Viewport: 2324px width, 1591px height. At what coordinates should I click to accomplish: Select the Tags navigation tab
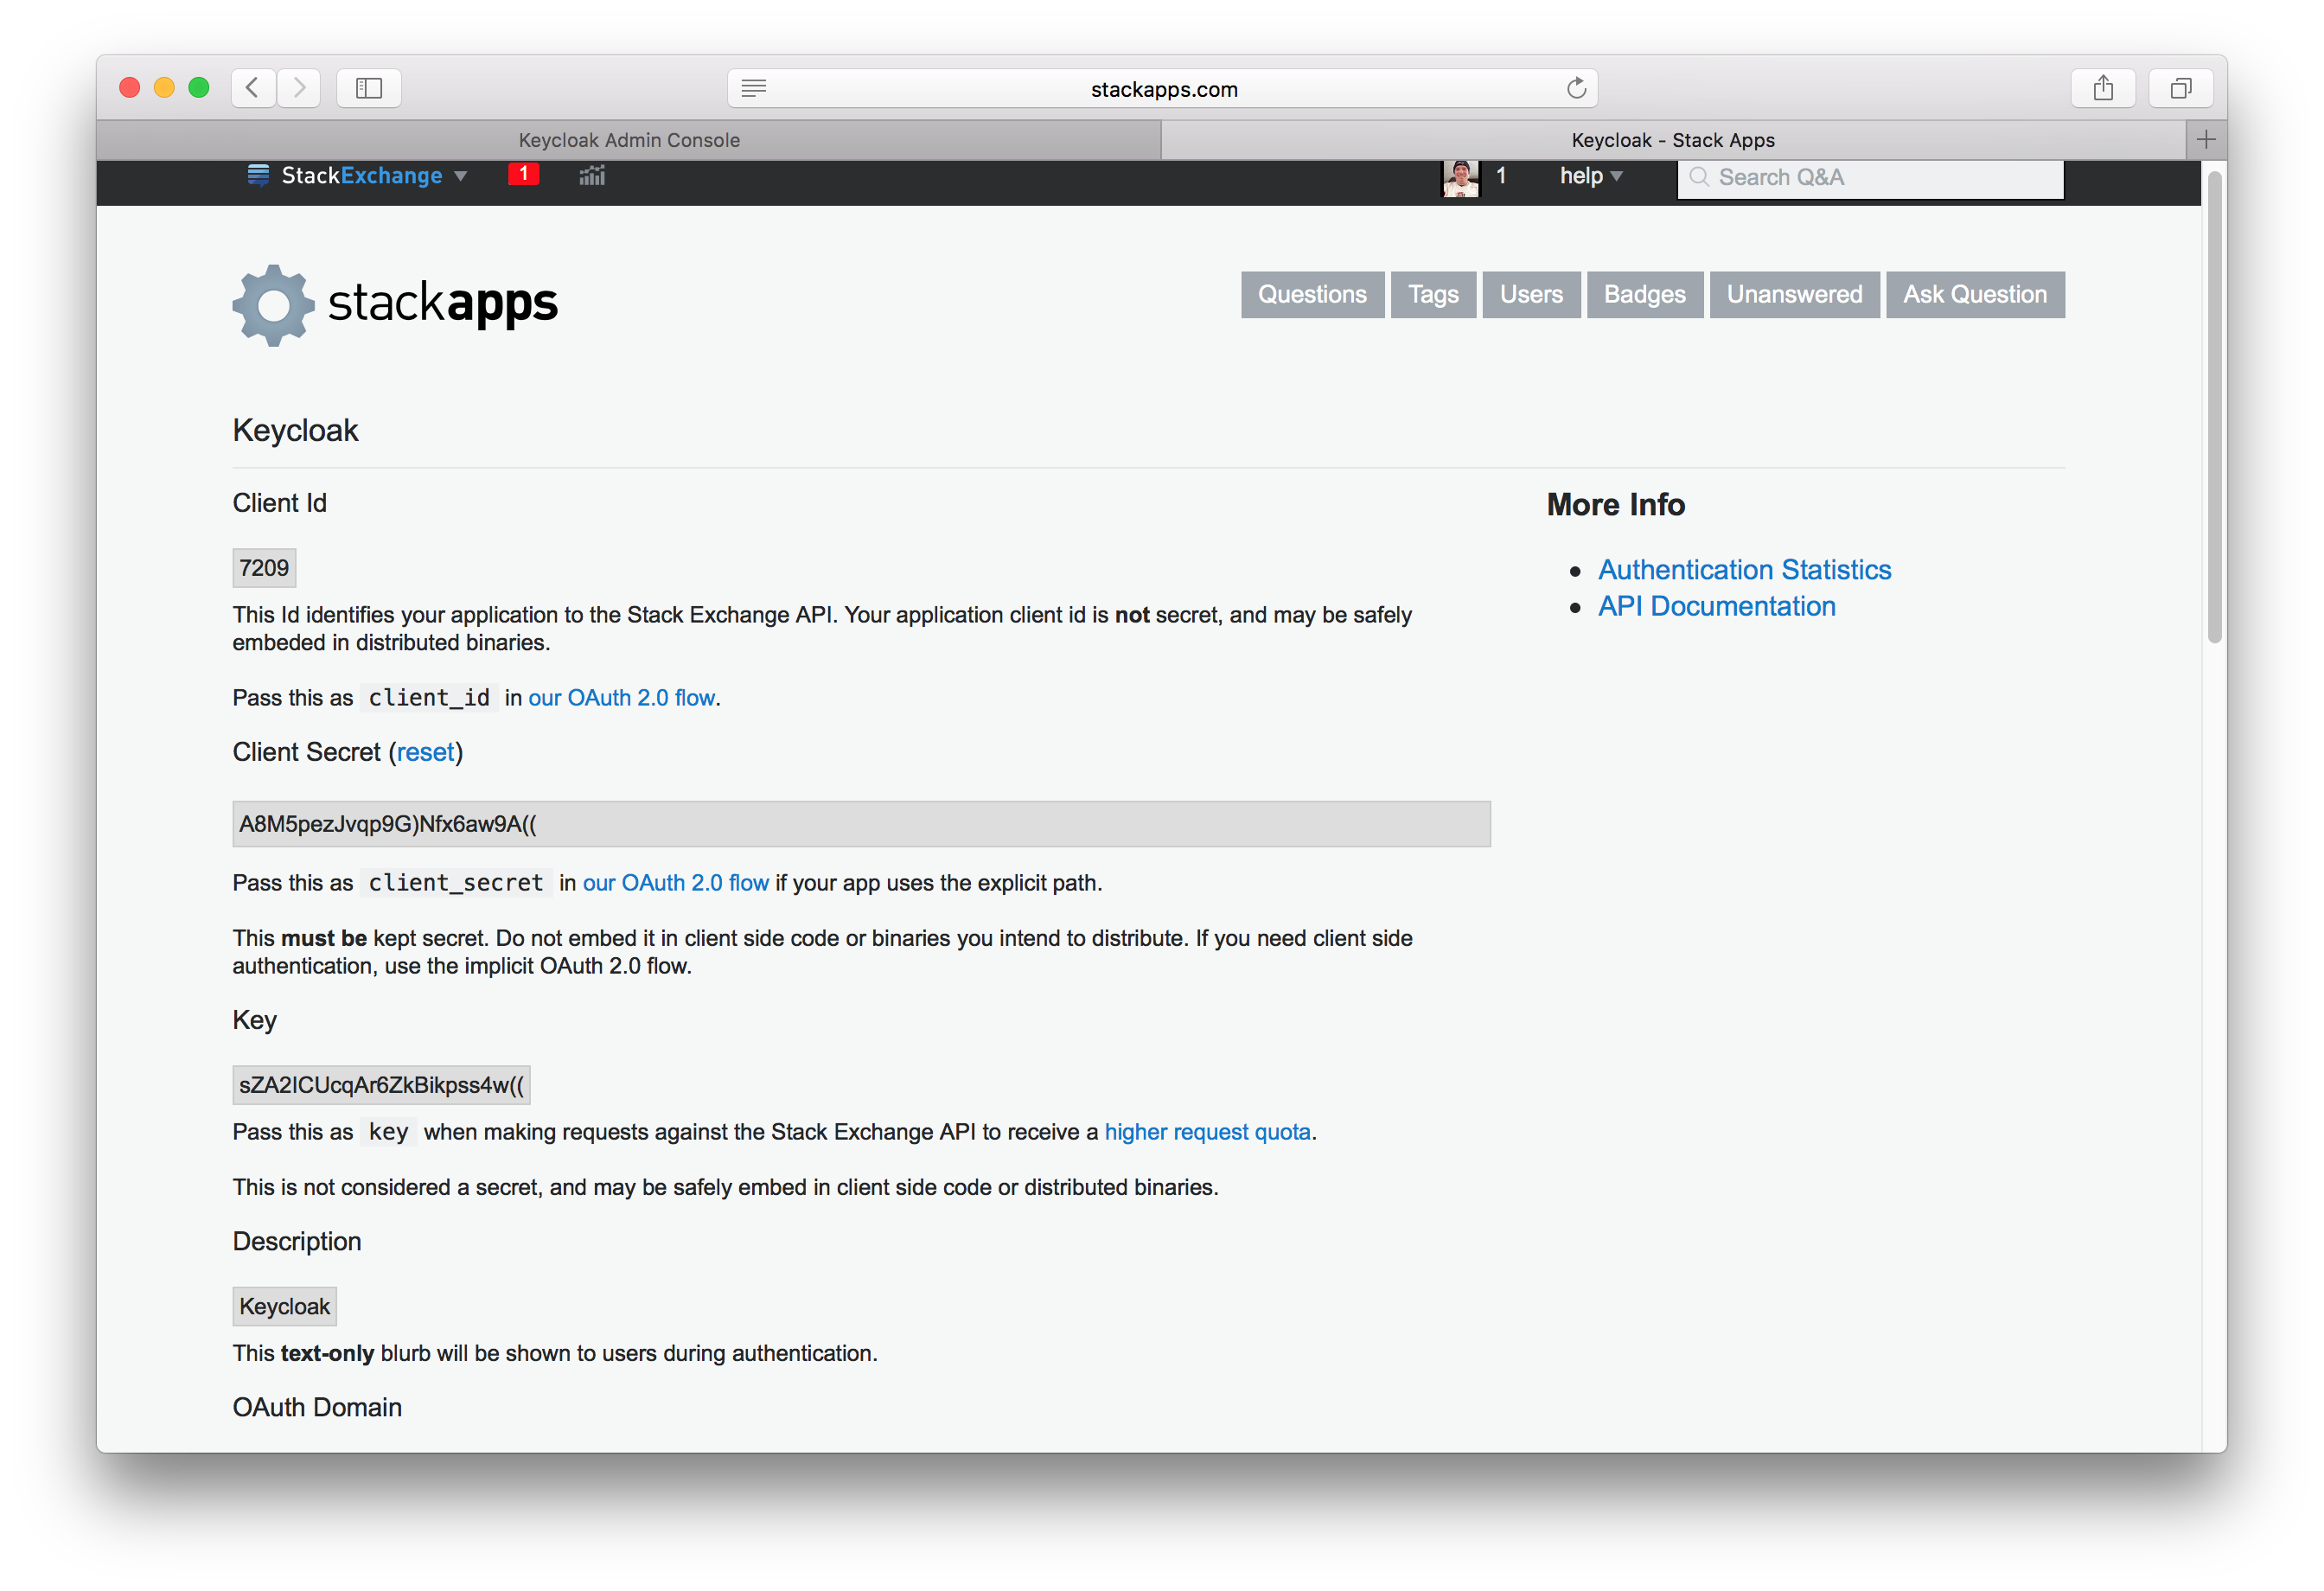[1434, 295]
